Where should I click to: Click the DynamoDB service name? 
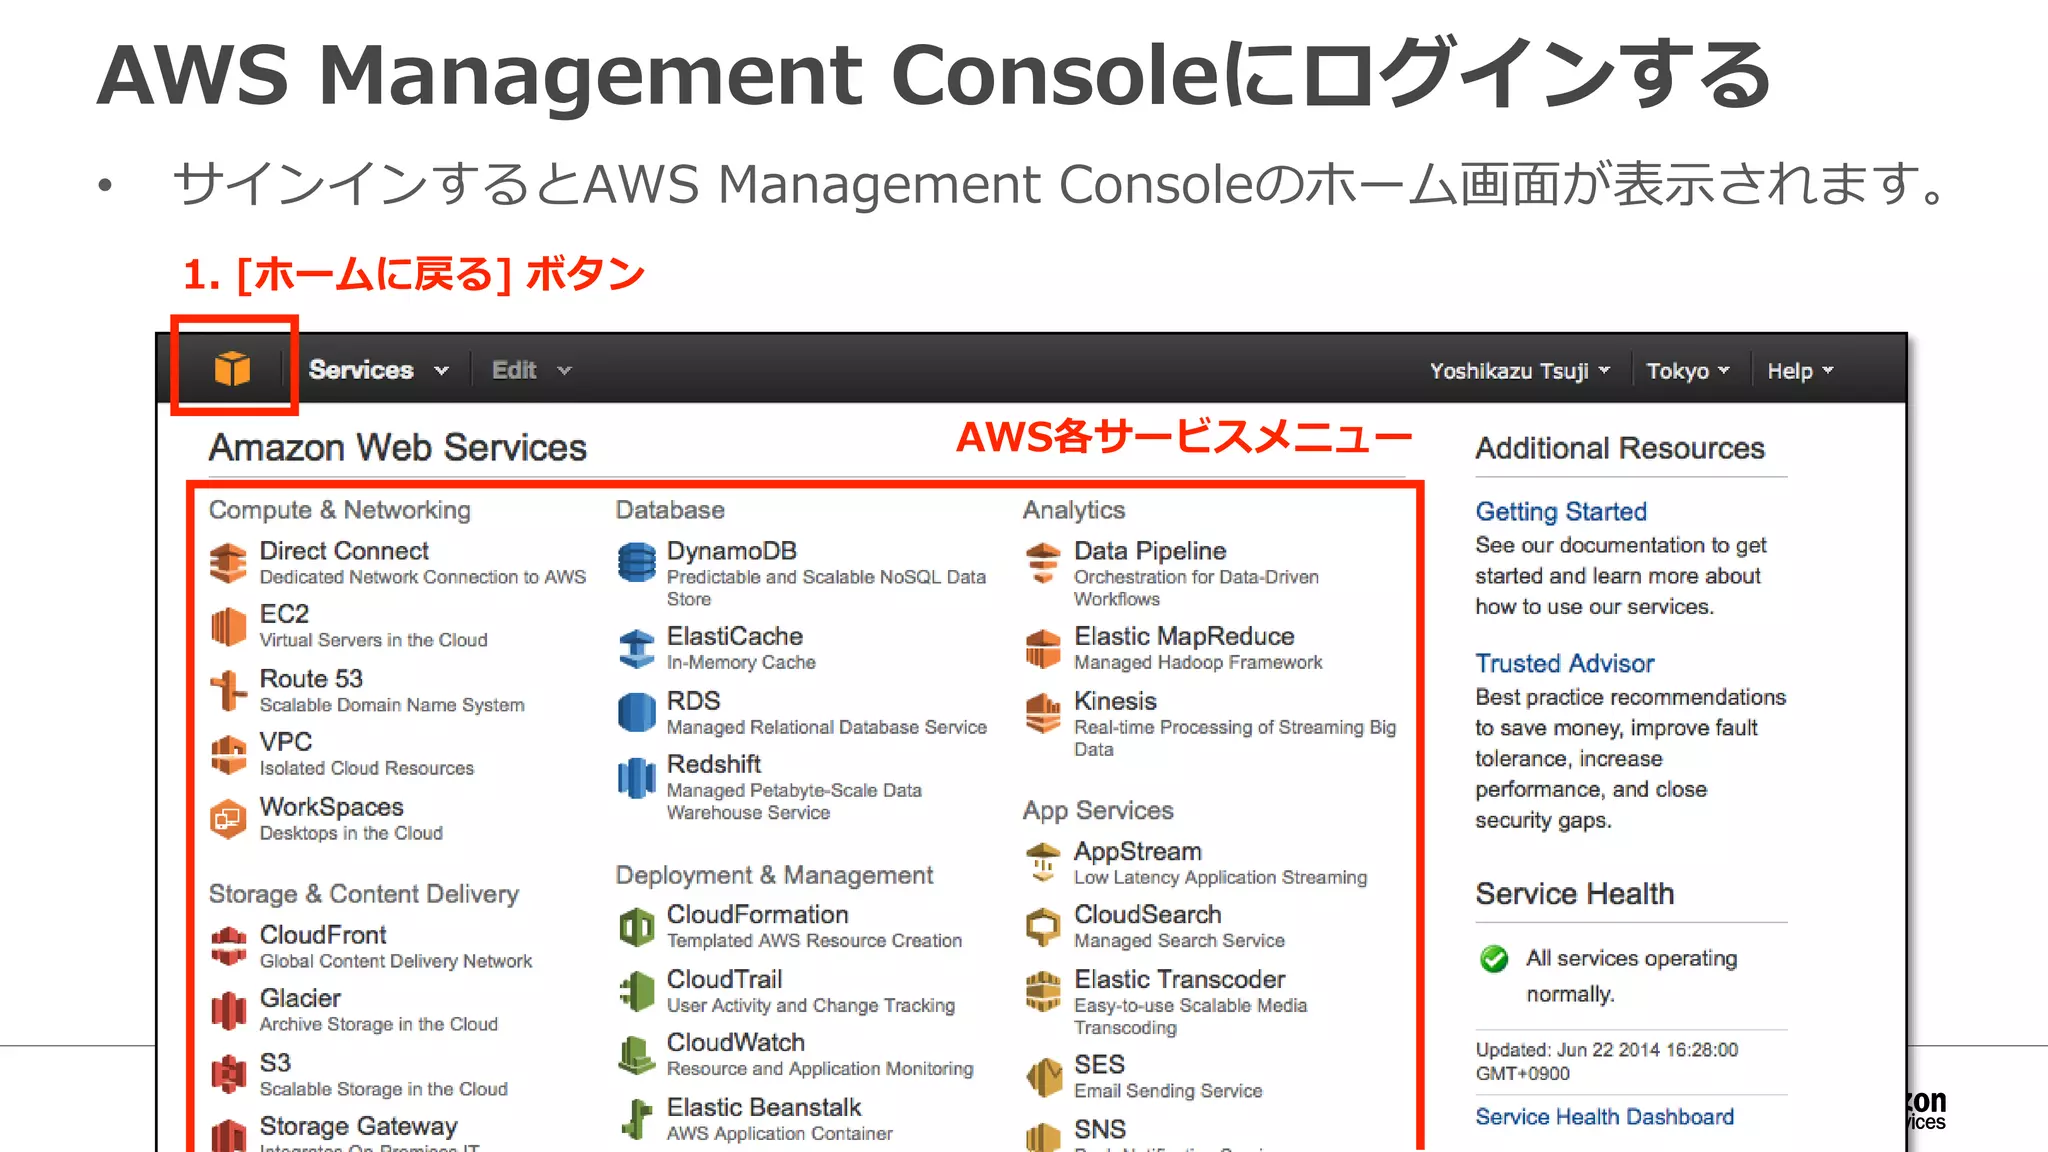731,550
